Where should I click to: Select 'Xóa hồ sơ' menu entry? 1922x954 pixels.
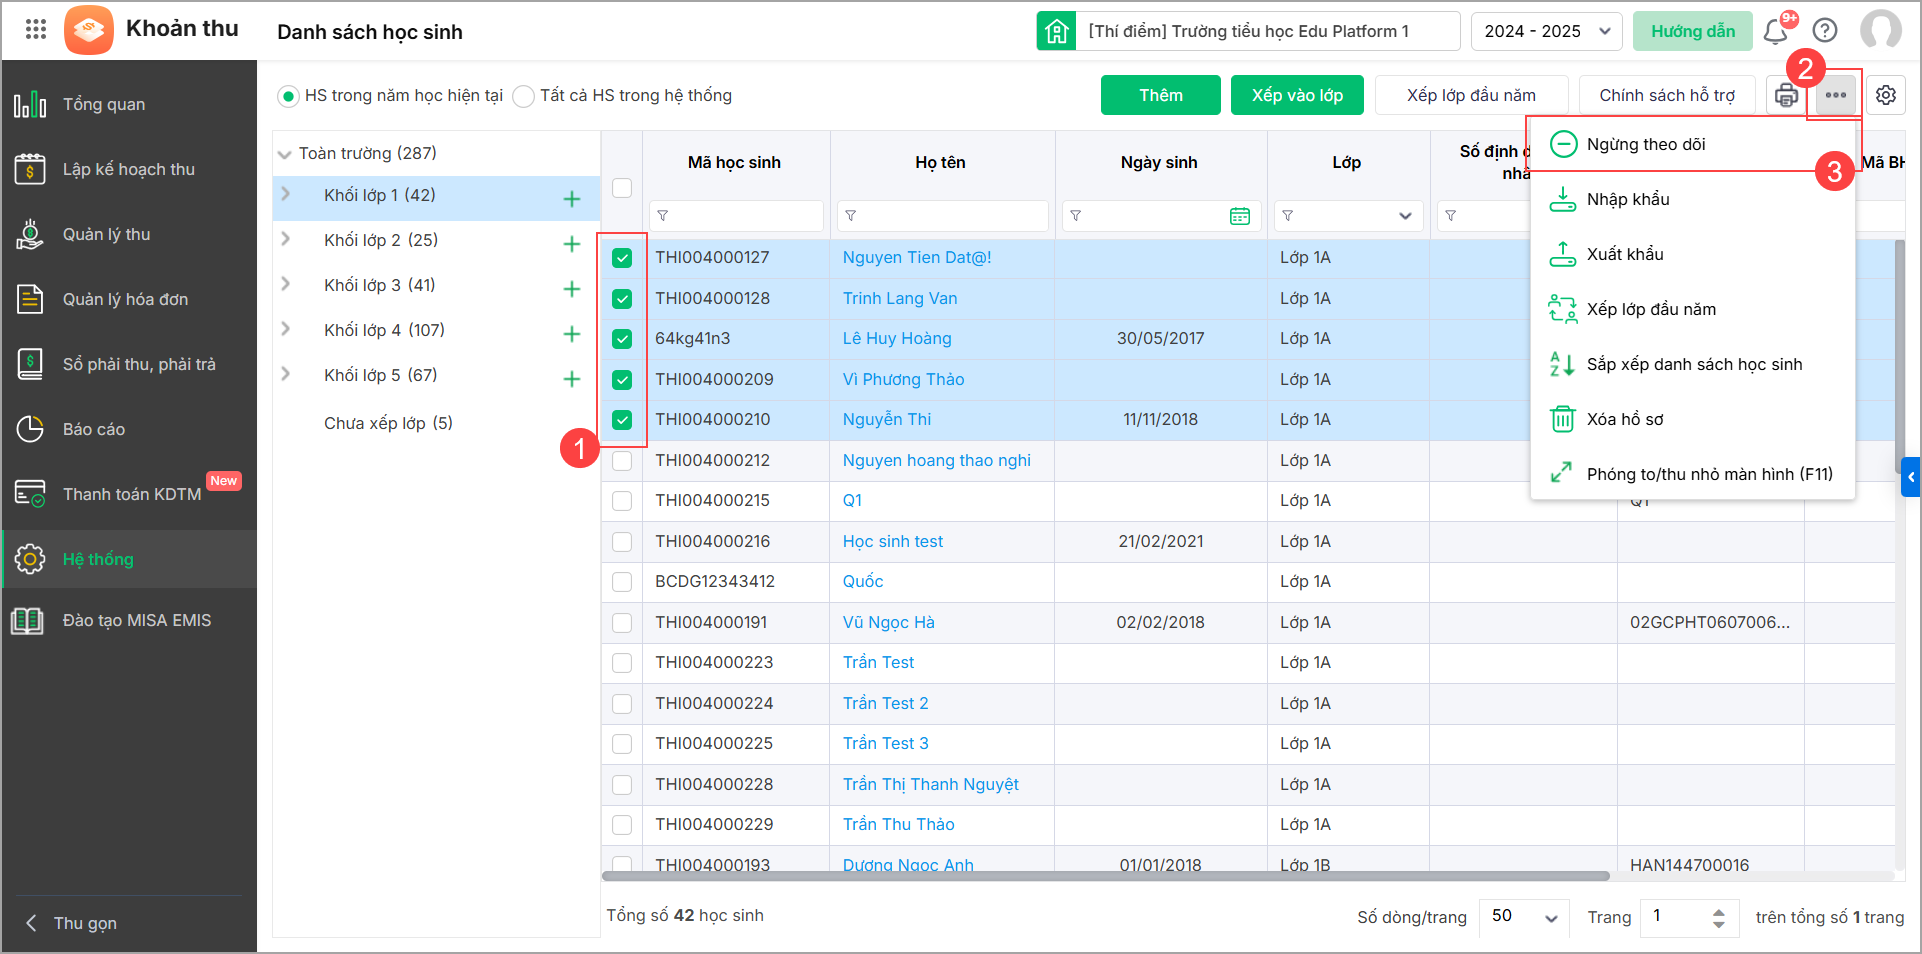[x=1625, y=419]
